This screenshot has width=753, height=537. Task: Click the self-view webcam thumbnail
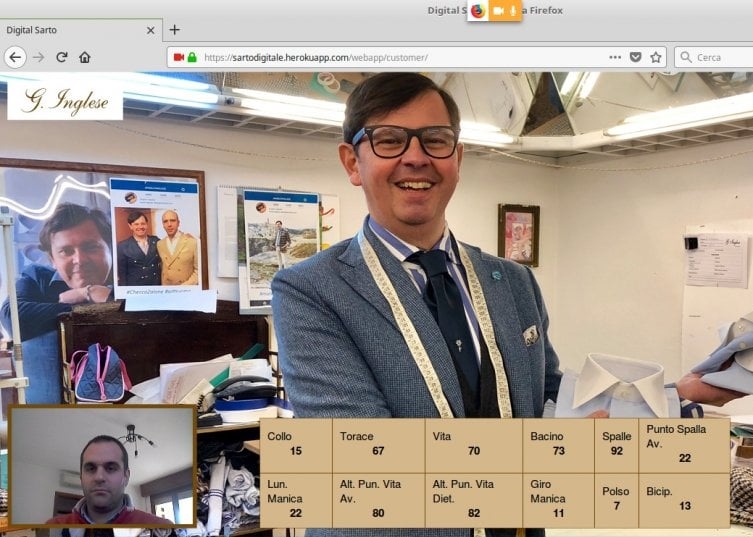point(102,466)
